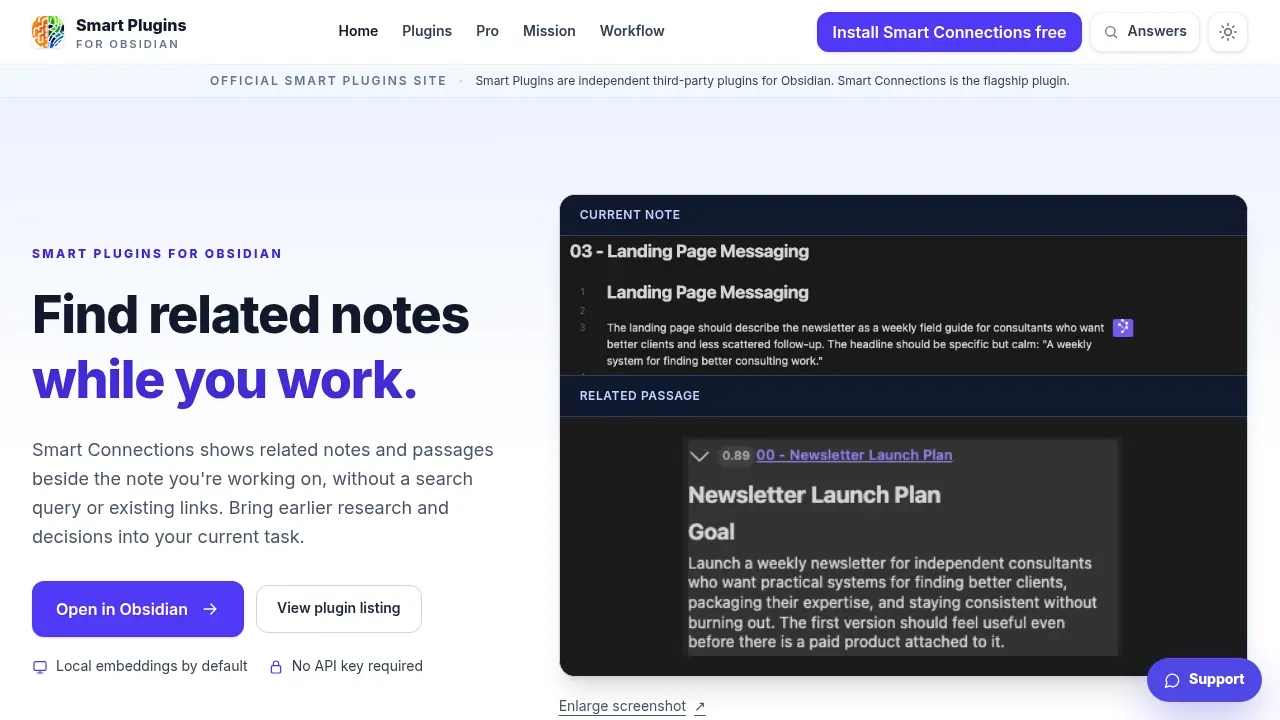Open the Support chat button
This screenshot has height=720, width=1280.
point(1204,680)
